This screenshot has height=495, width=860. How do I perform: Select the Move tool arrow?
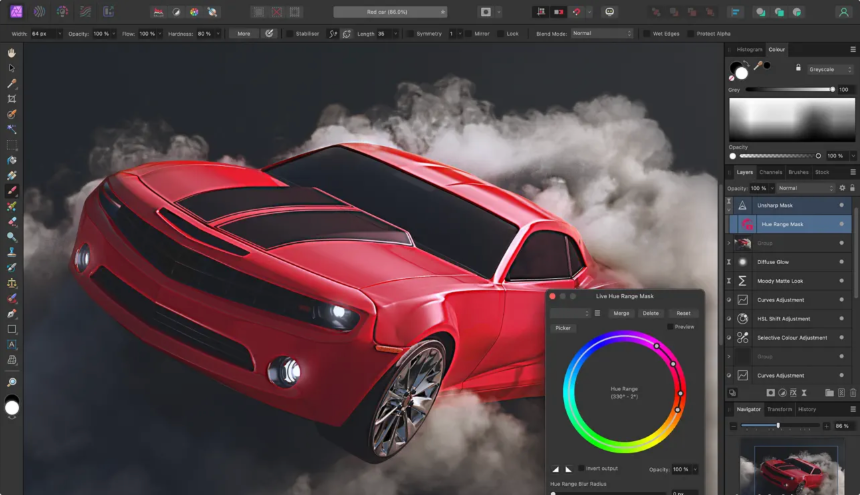(12, 68)
